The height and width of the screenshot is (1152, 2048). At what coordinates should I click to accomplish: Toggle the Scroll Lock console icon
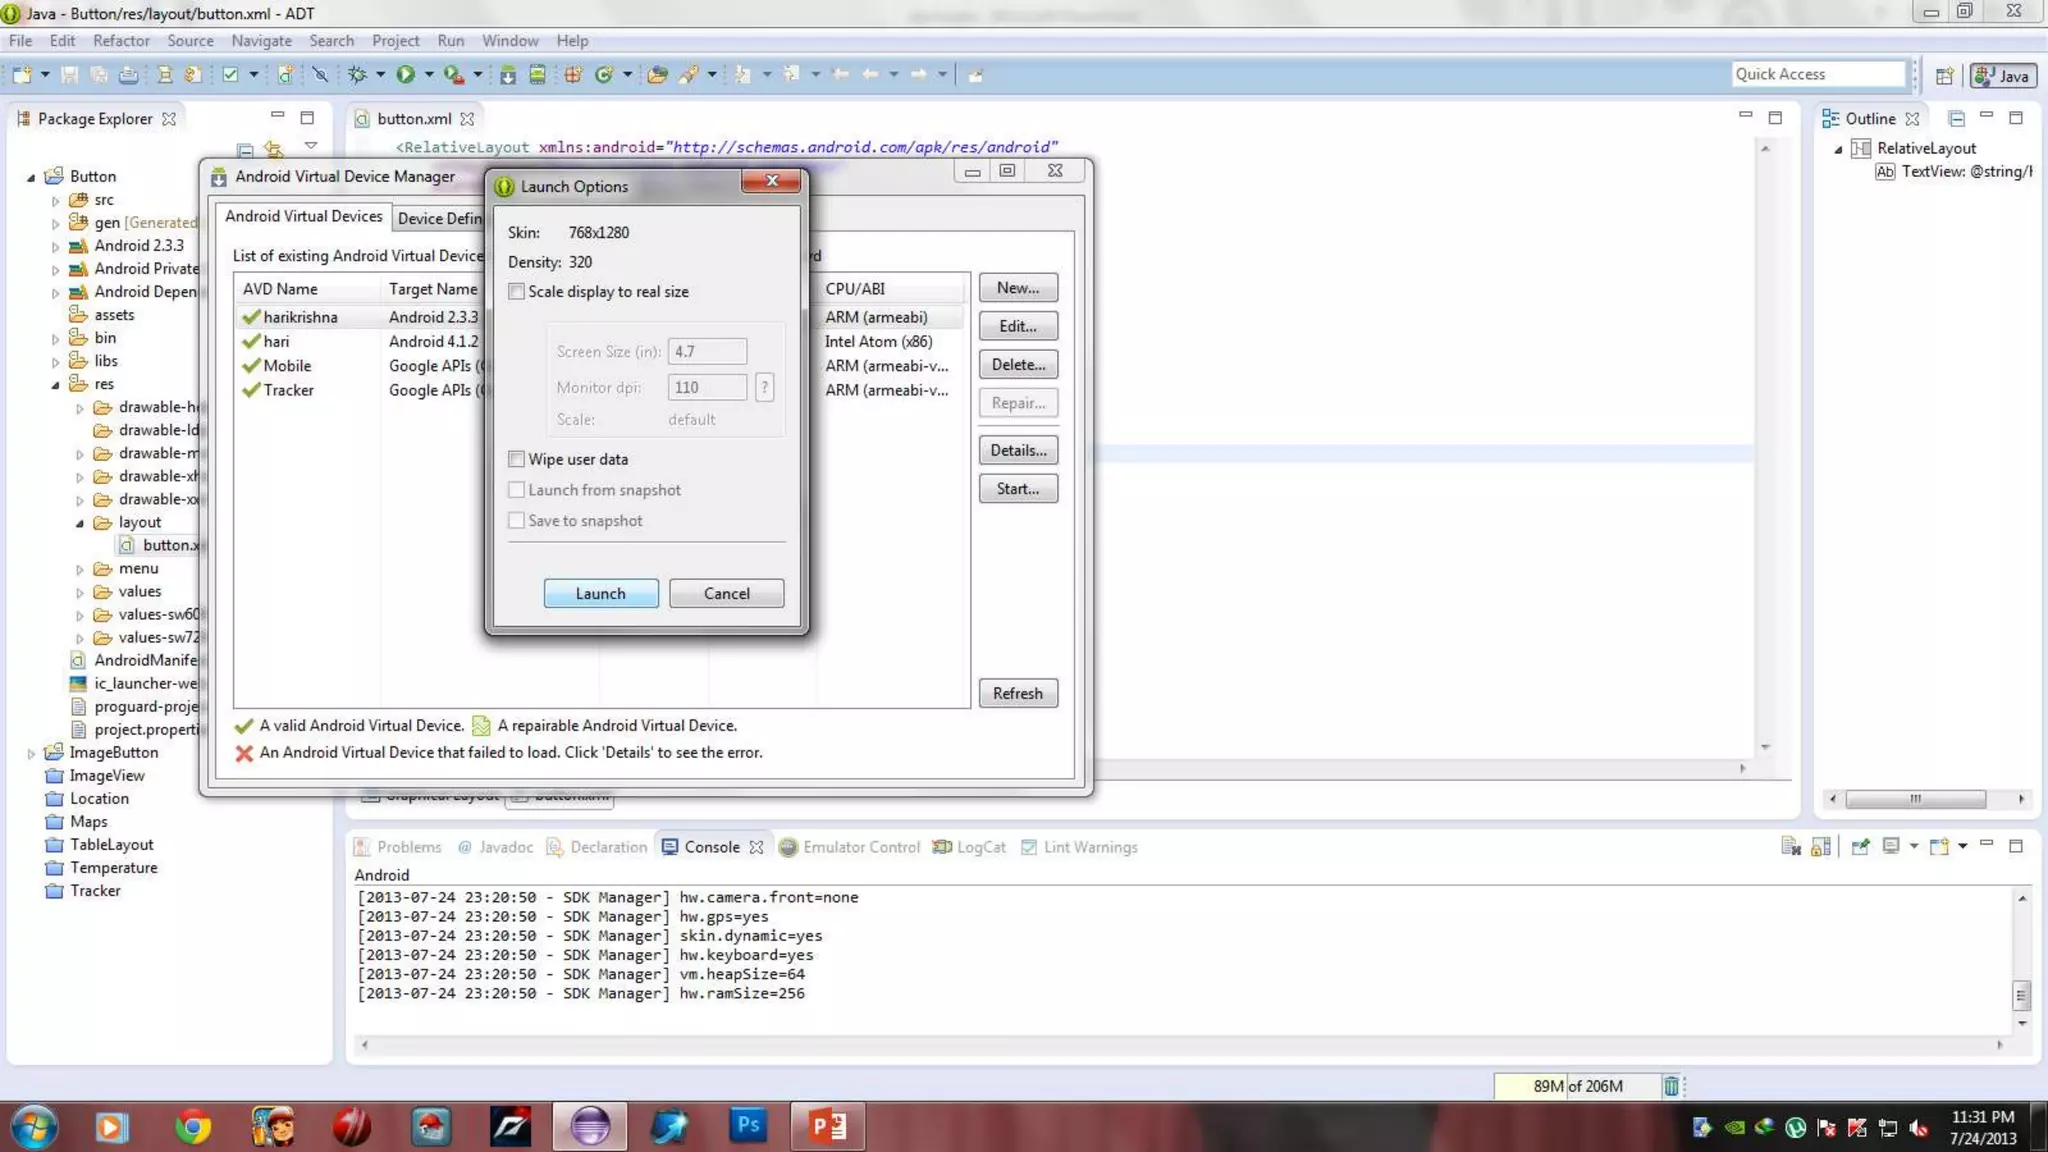(x=1821, y=847)
